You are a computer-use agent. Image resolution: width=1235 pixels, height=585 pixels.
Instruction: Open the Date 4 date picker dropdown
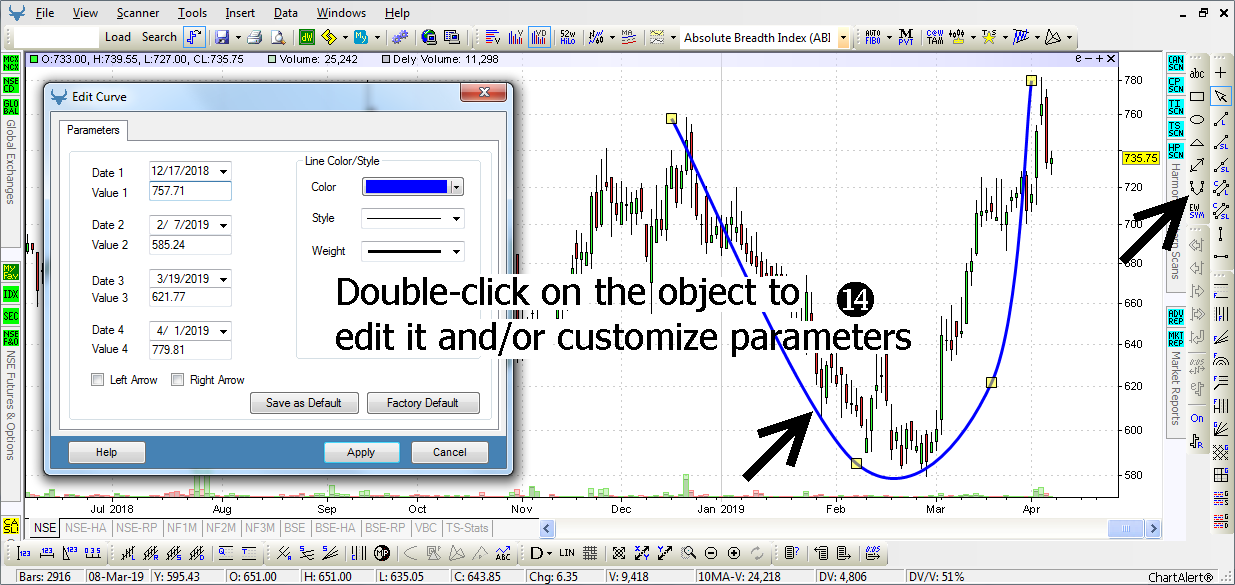coord(223,330)
